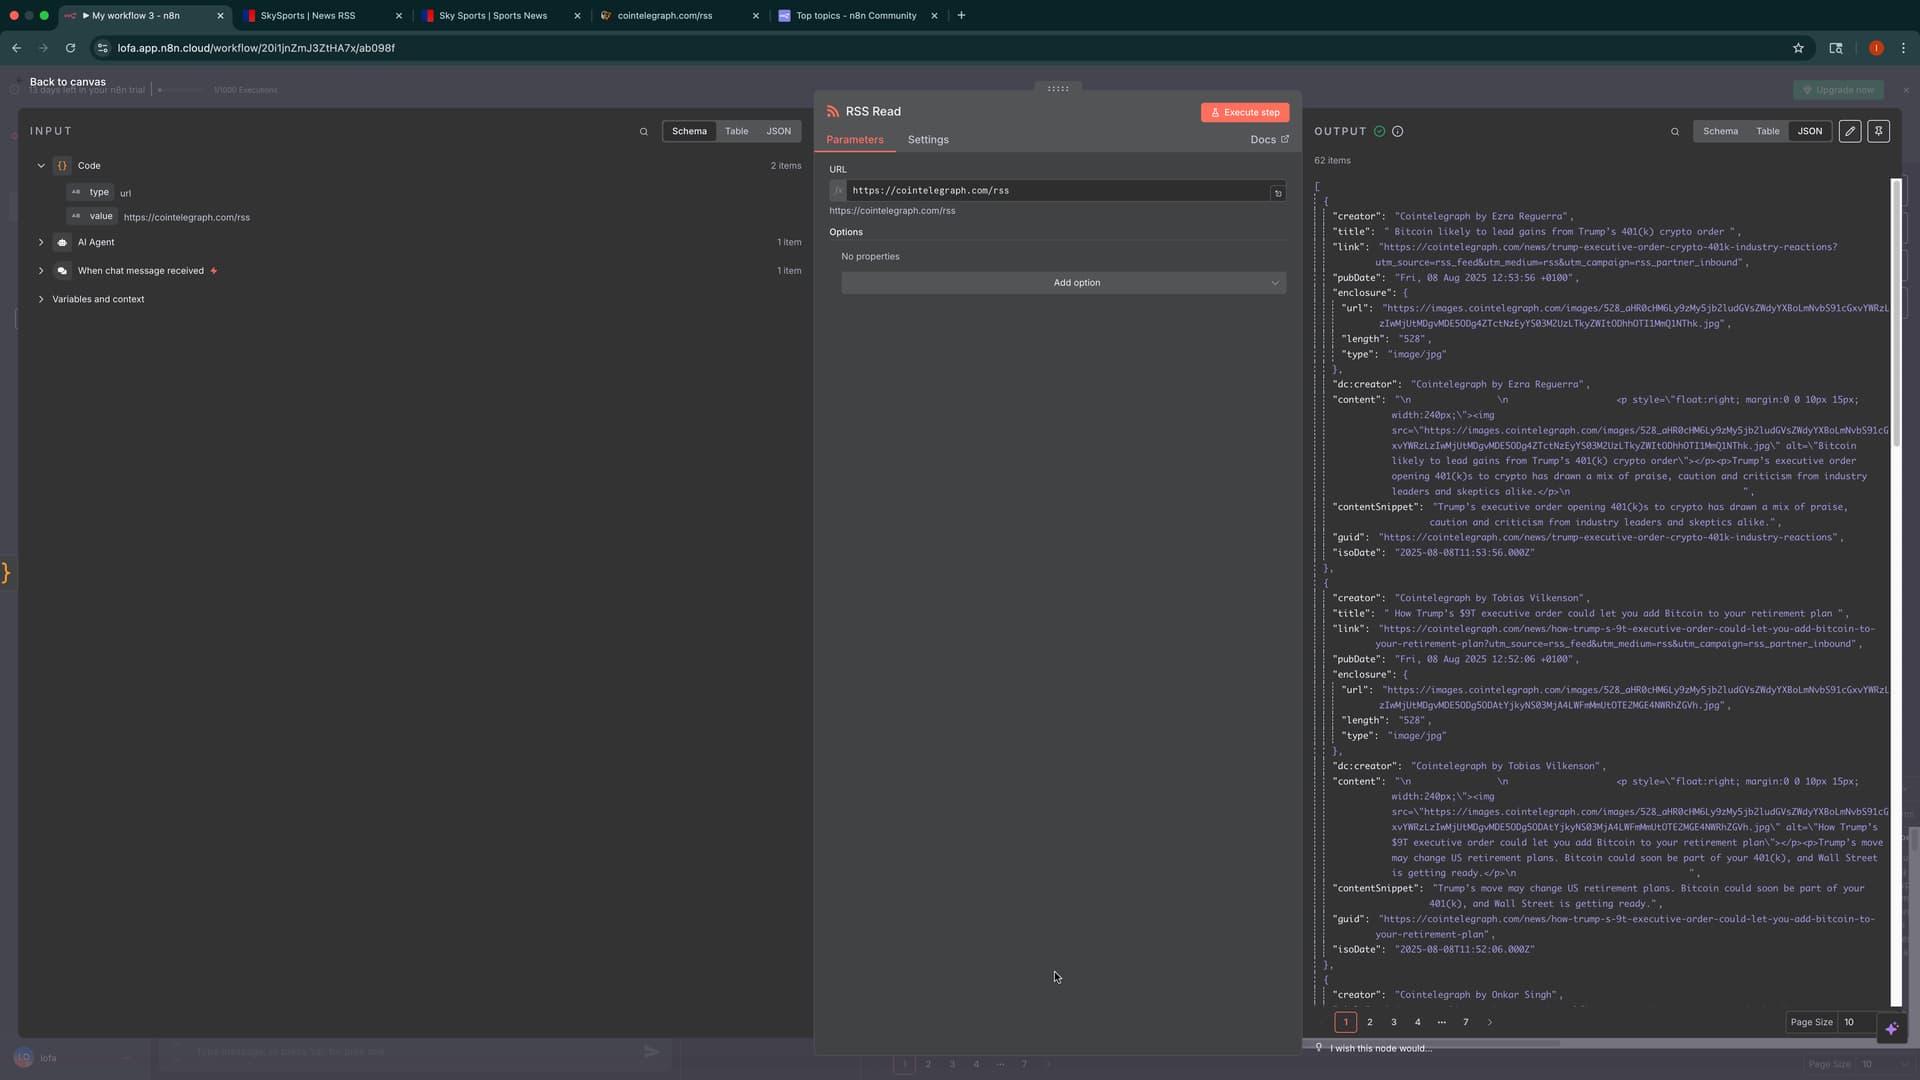Click the reset-to-default icon in URL field
Screen dimensions: 1920x1080
pos(1277,191)
